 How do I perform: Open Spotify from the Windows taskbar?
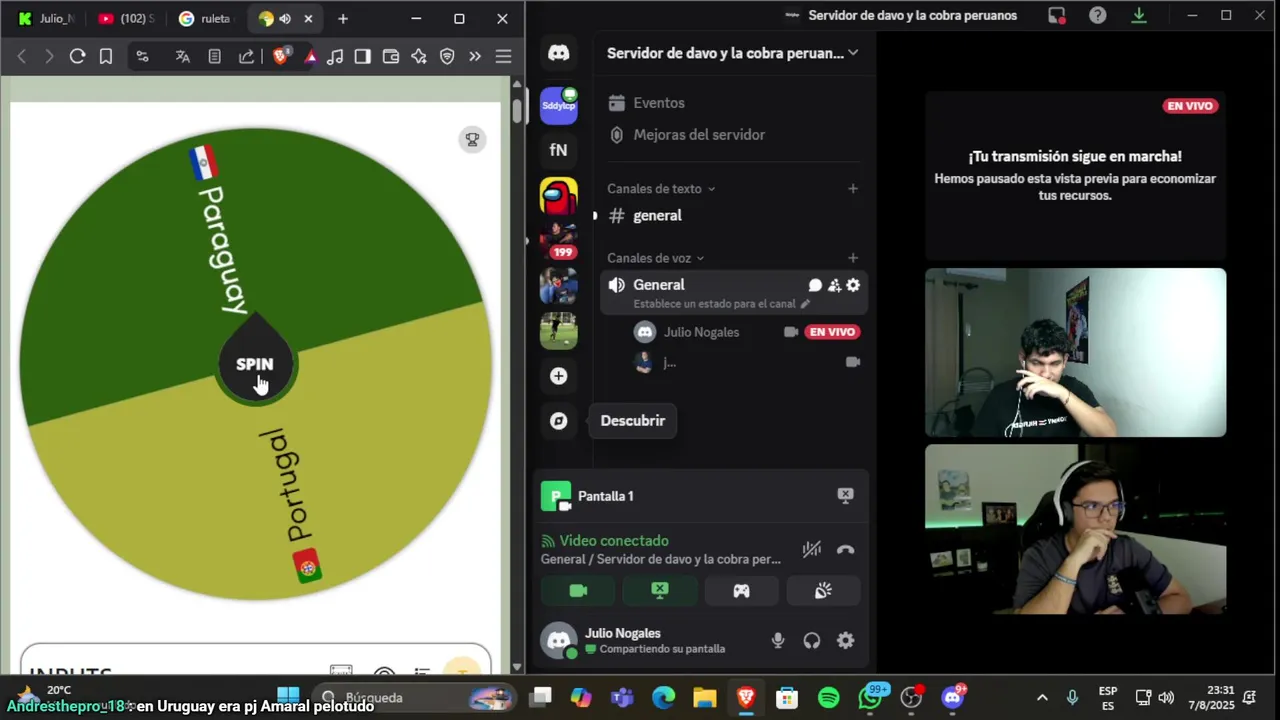pyautogui.click(x=829, y=697)
